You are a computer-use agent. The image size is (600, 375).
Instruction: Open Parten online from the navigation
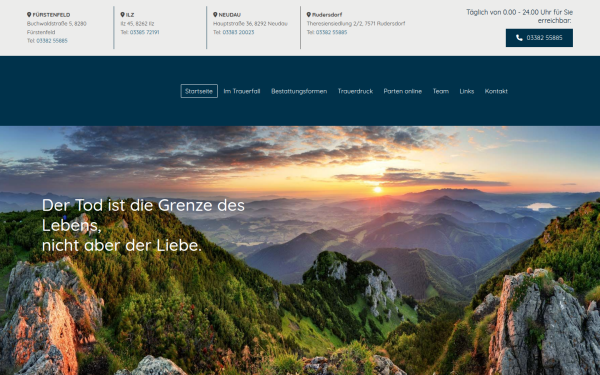pos(403,91)
